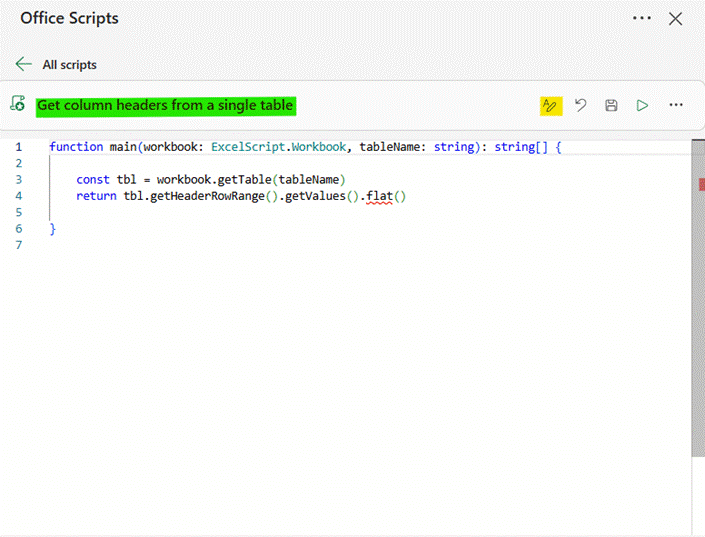Click ExcelScript.Workbook type on line 1
This screenshot has width=705, height=537.
[278, 147]
